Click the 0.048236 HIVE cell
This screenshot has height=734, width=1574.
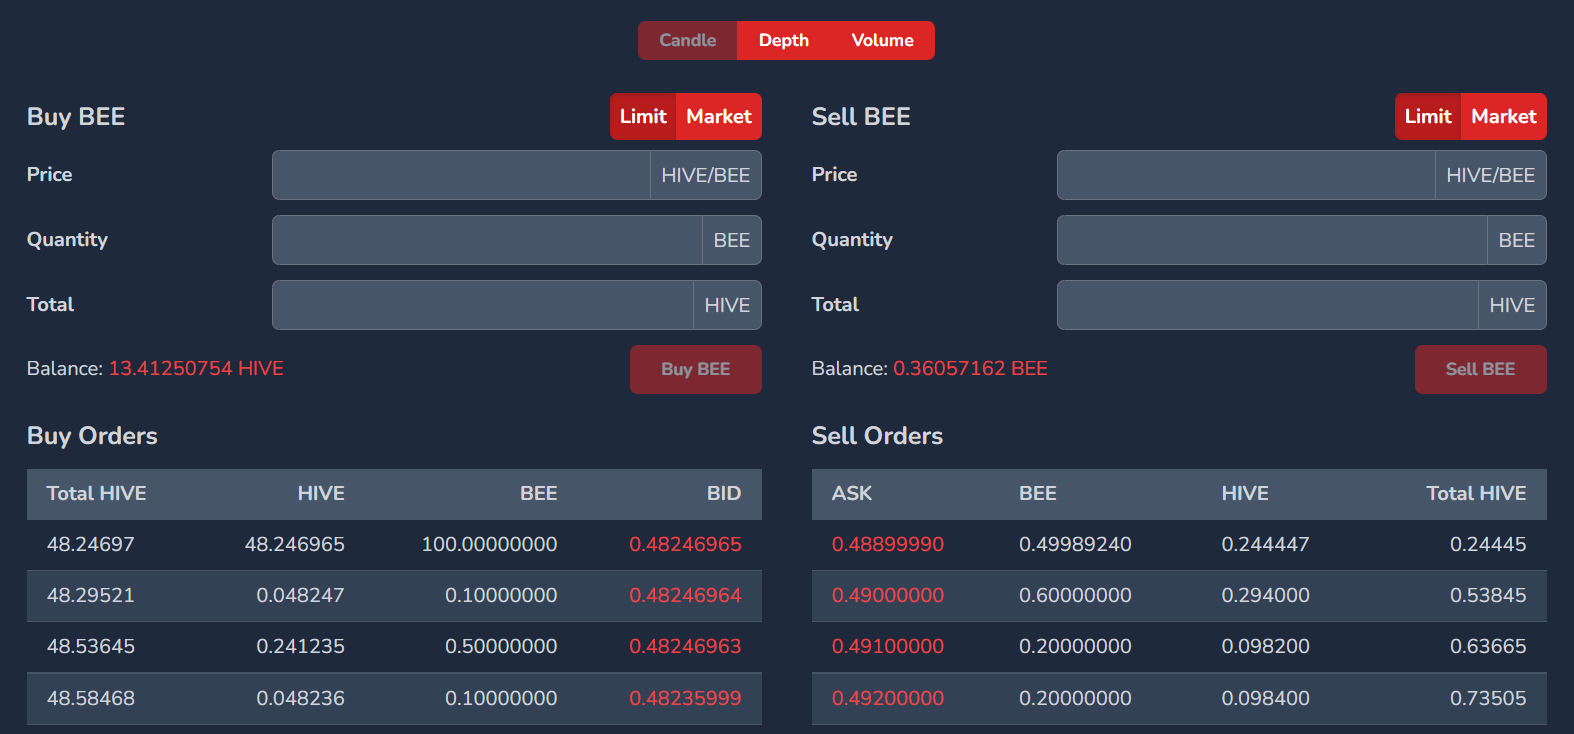(x=301, y=699)
